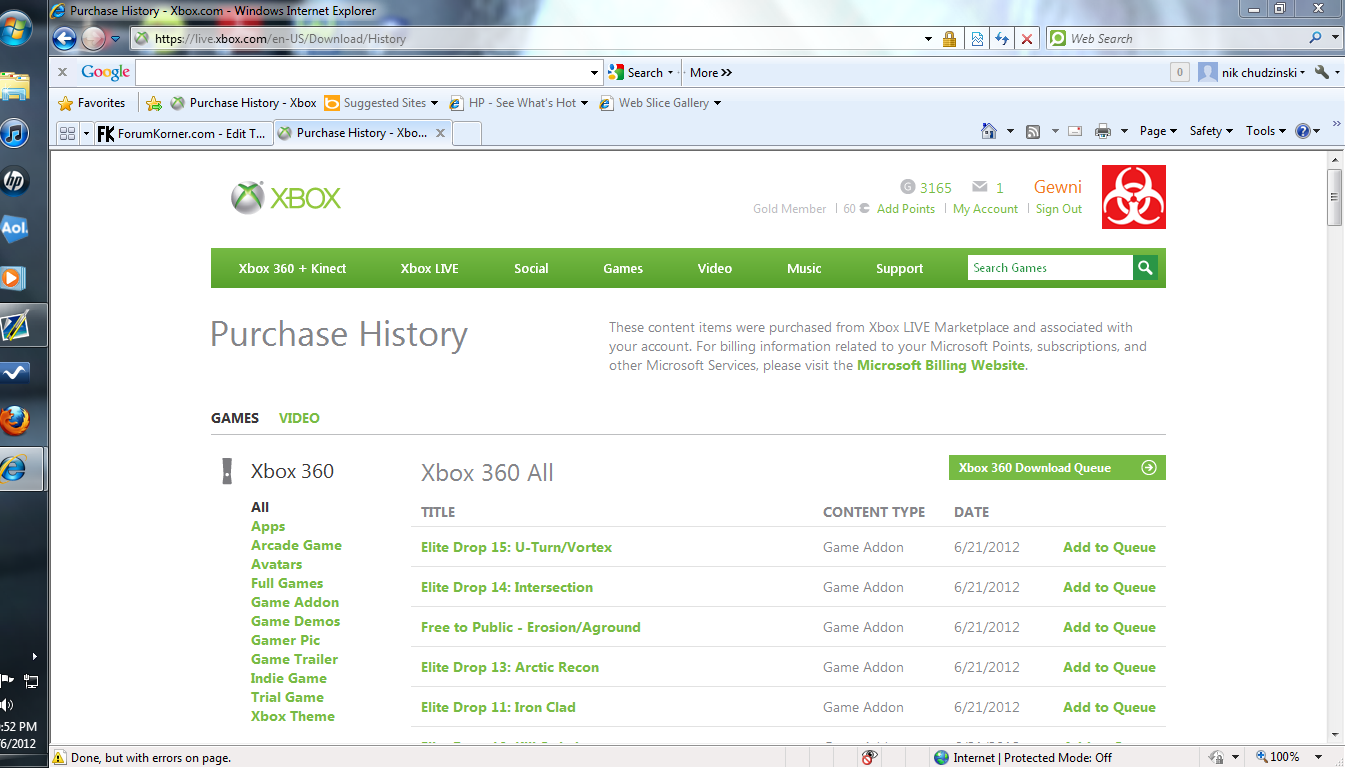
Task: Click the Quick Tabs grid icon
Action: pyautogui.click(x=67, y=133)
